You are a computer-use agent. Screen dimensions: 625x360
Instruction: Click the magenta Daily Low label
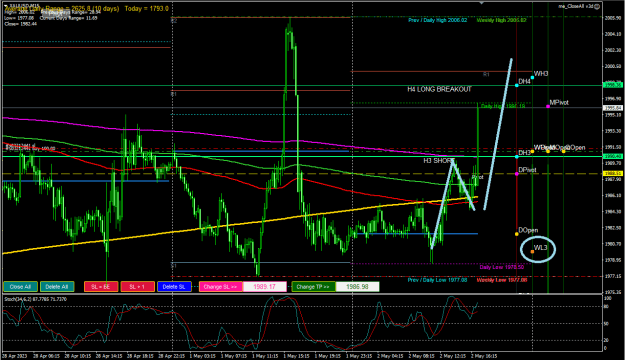(x=501, y=267)
